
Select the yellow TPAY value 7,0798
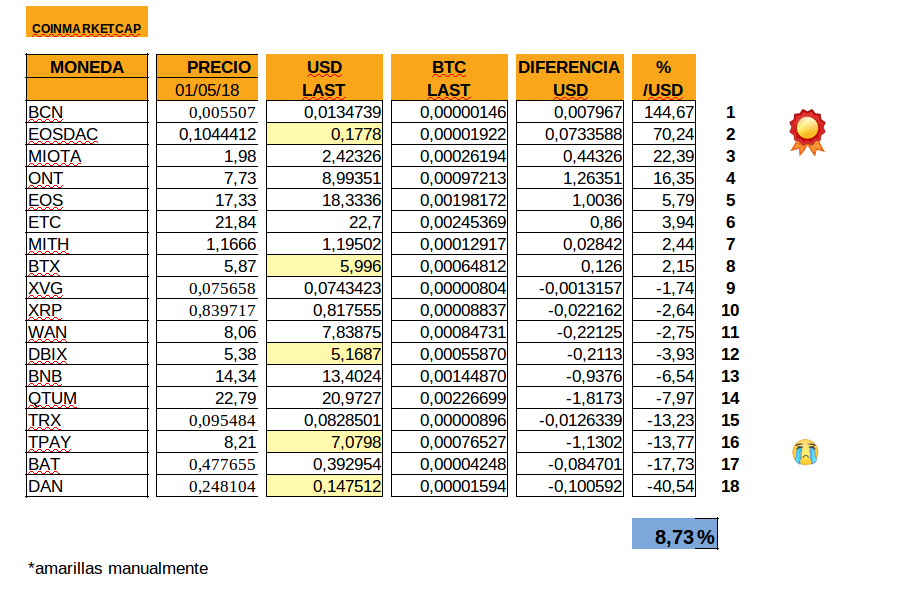pyautogui.click(x=324, y=442)
